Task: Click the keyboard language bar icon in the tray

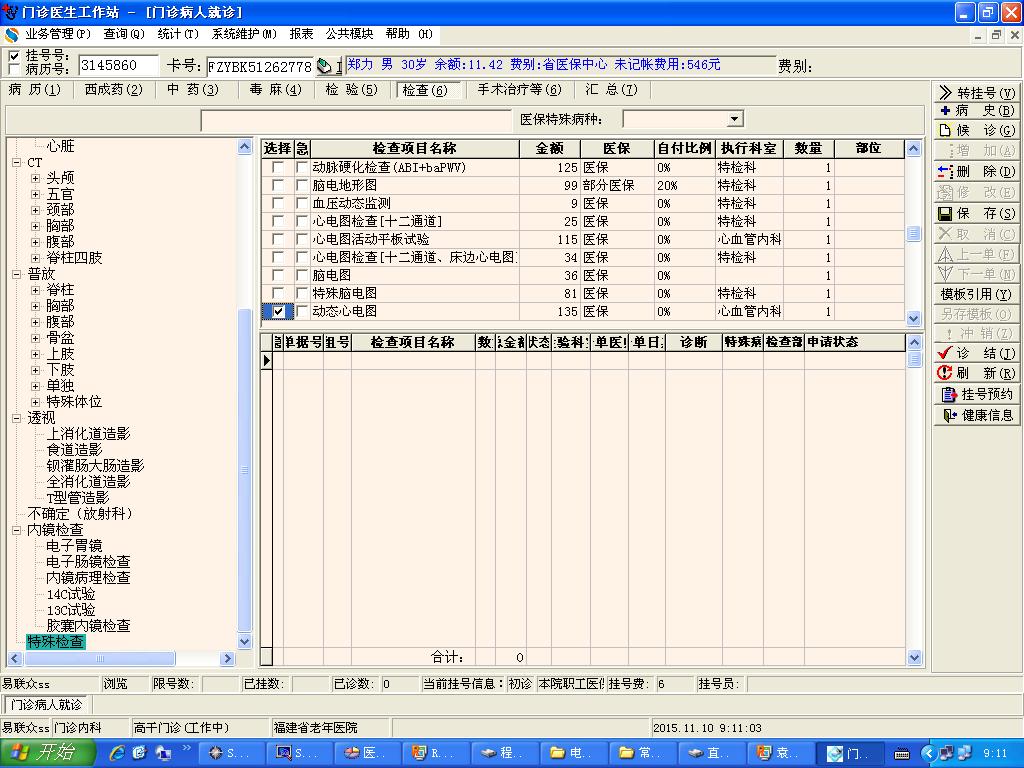Action: (902, 754)
